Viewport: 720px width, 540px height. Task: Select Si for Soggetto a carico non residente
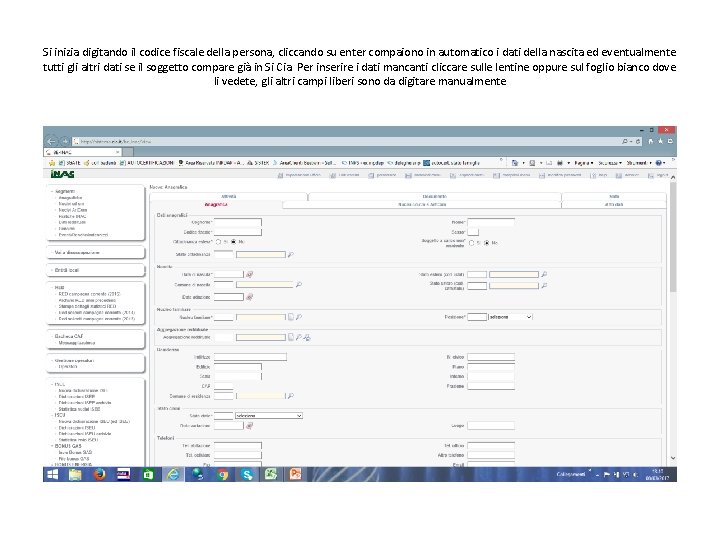[472, 243]
